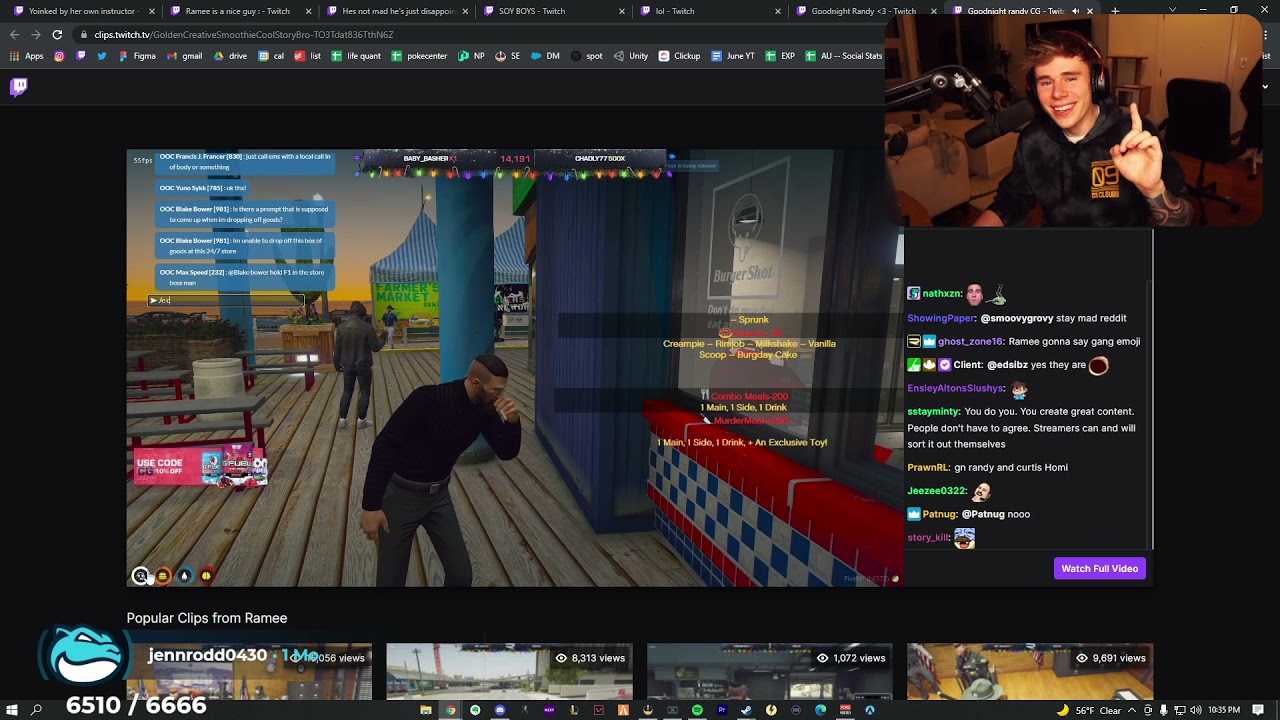The height and width of the screenshot is (720, 1280).
Task: Open the Instagram bookmark icon
Action: click(59, 56)
